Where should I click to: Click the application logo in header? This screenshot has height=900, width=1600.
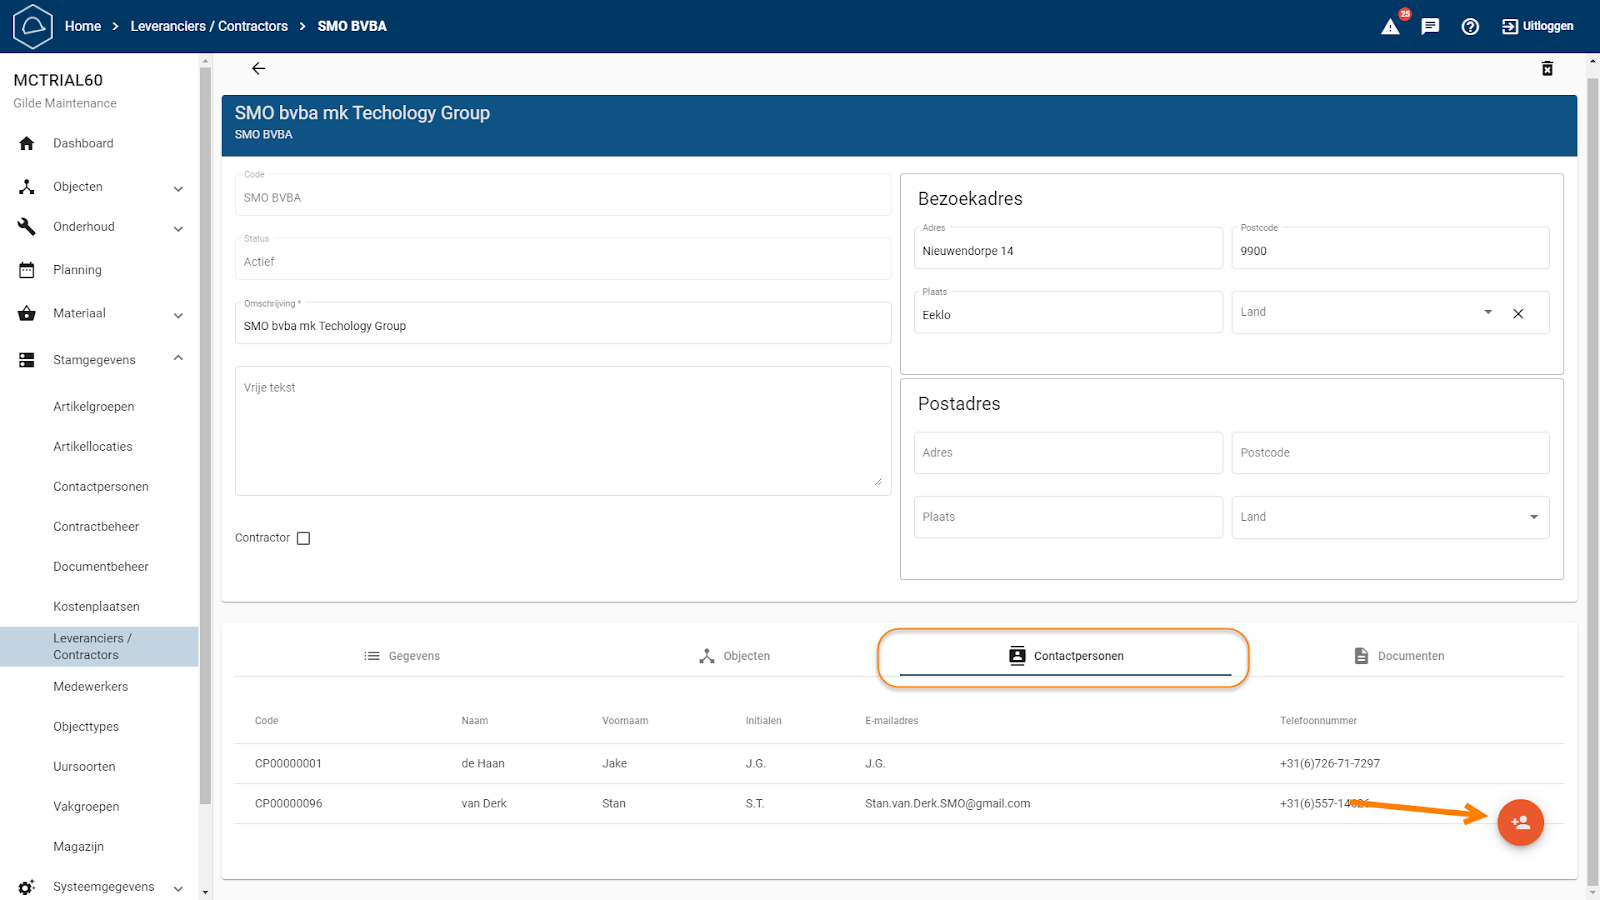[32, 26]
